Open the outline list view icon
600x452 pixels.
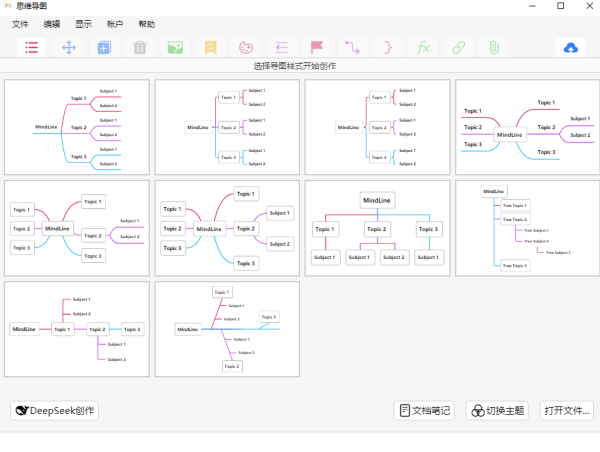coord(31,47)
